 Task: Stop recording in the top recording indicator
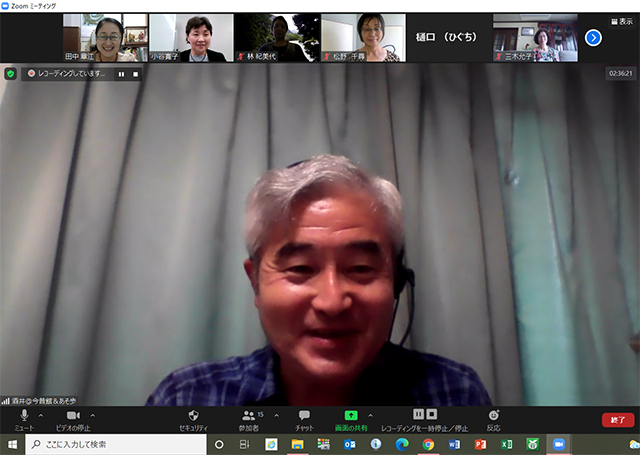pyautogui.click(x=135, y=73)
